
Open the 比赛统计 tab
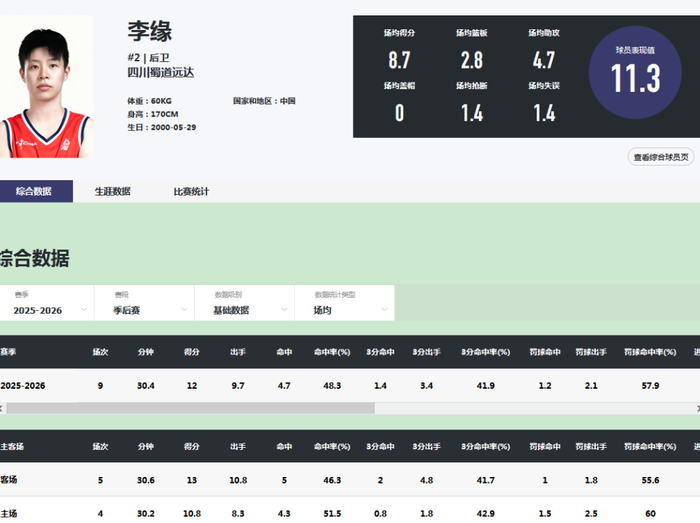[191, 191]
